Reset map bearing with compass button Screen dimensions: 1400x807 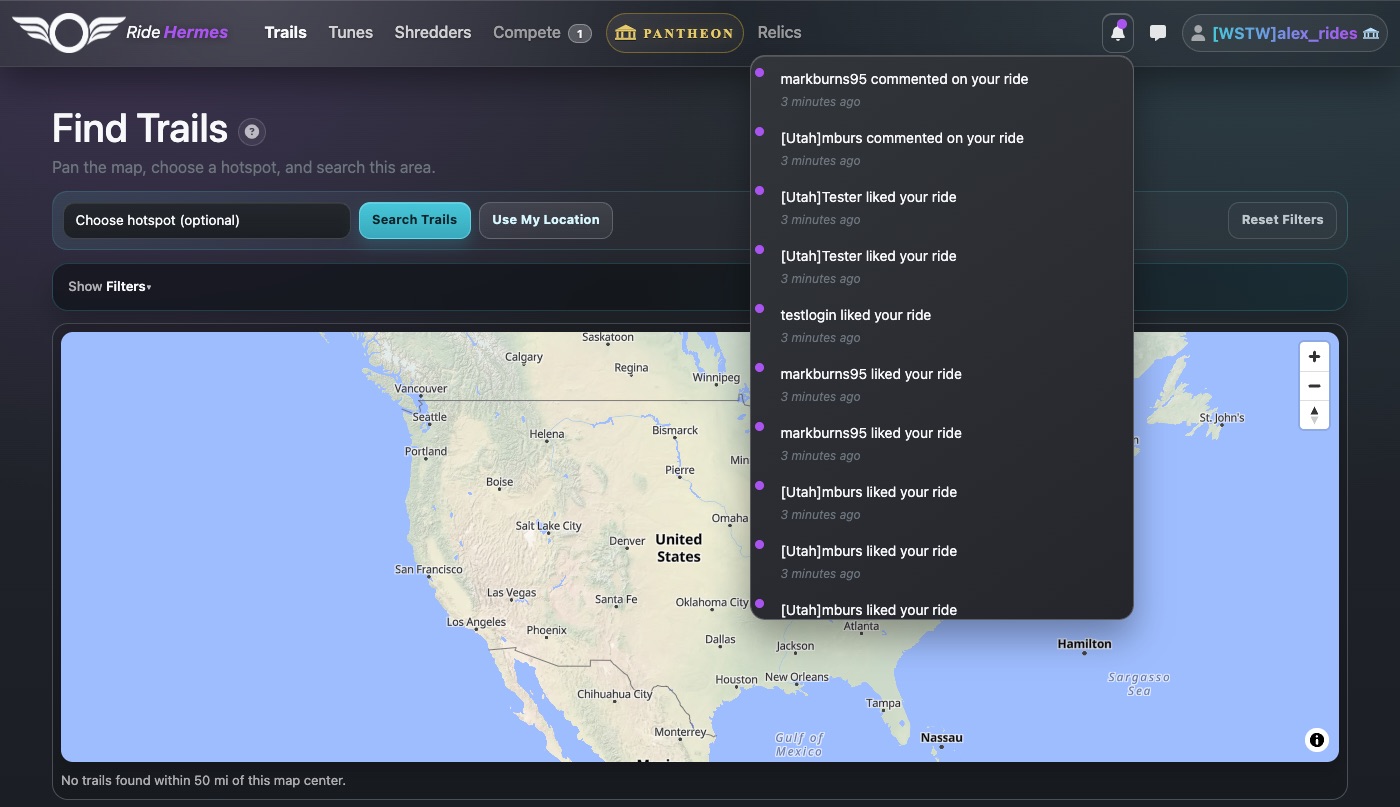[1314, 414]
